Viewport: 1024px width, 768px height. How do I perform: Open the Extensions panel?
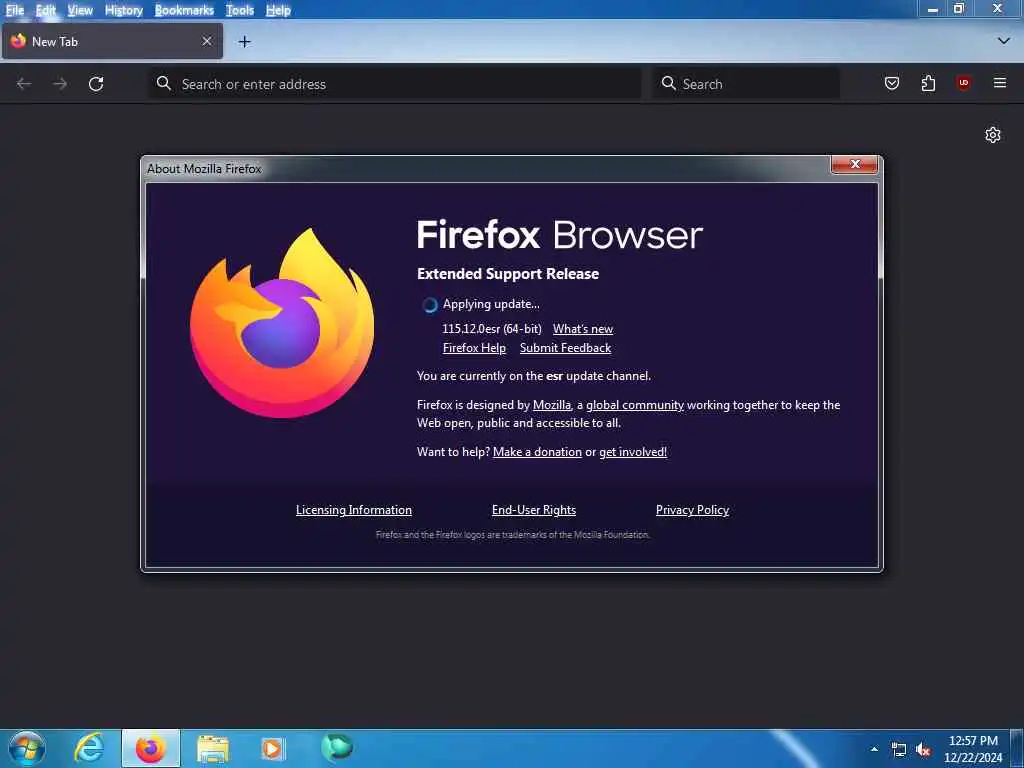(x=928, y=83)
